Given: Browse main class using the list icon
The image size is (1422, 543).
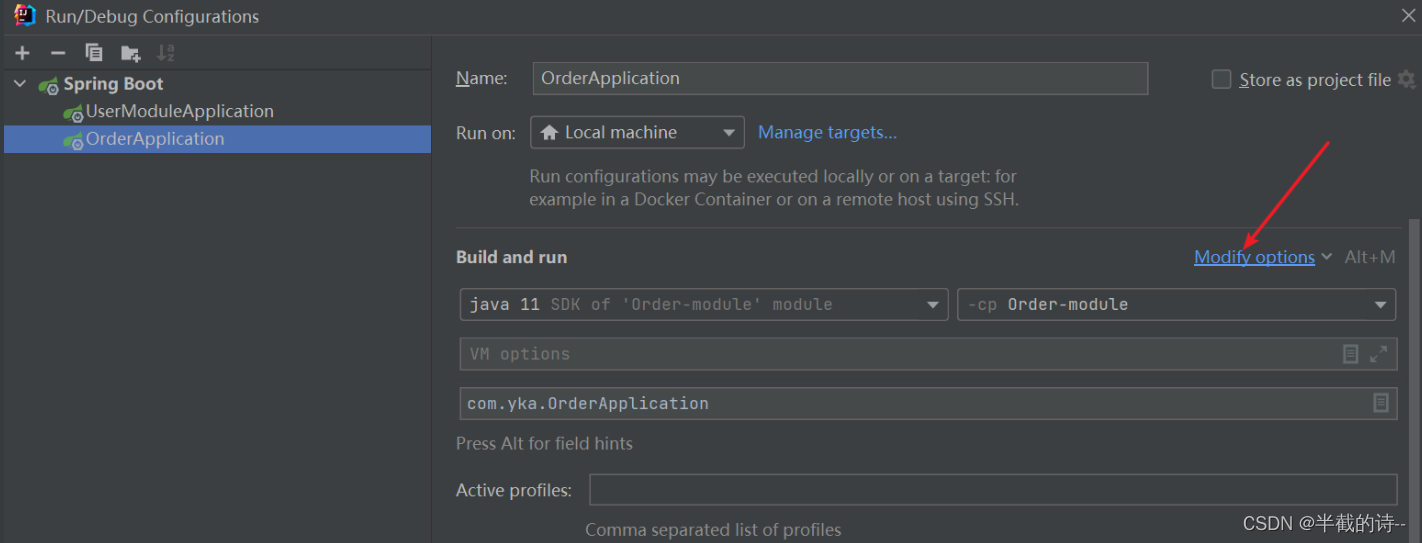Looking at the screenshot, I should pos(1380,403).
